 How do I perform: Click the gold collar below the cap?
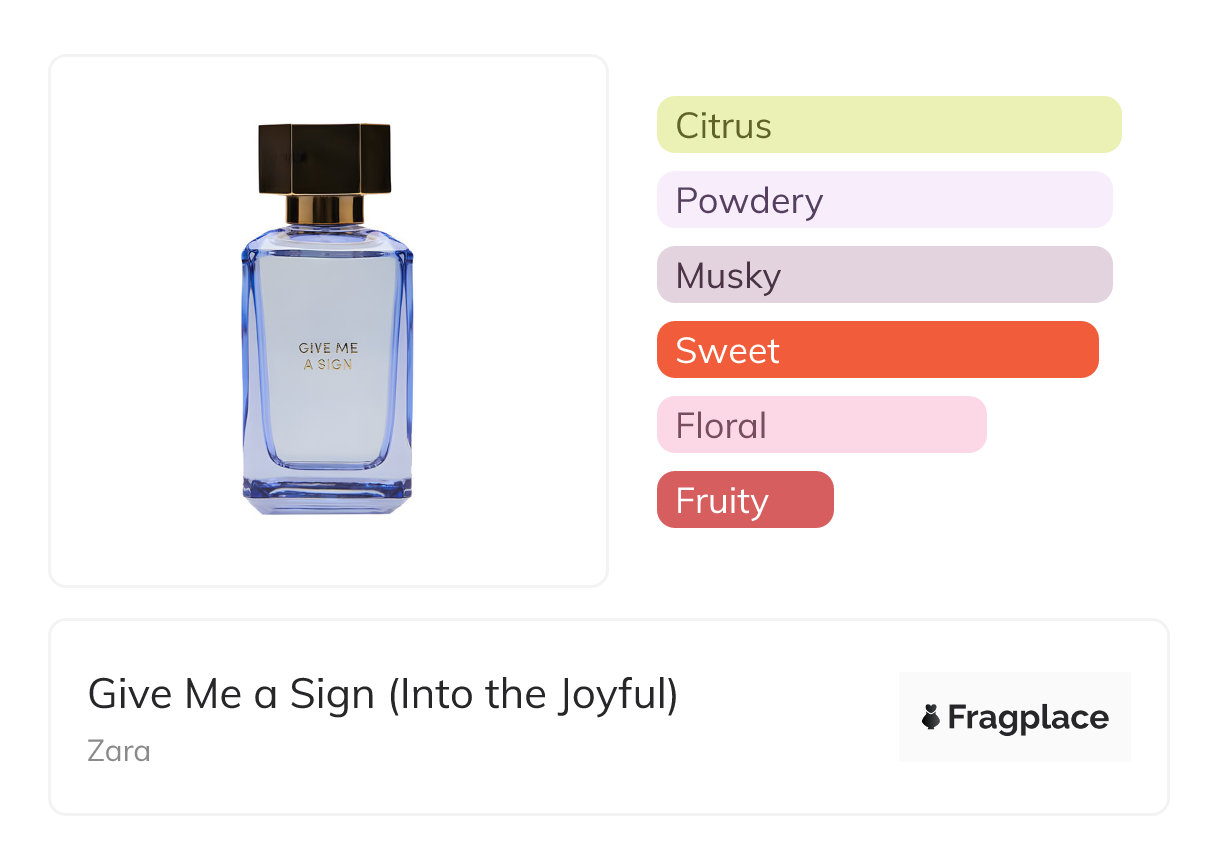325,209
